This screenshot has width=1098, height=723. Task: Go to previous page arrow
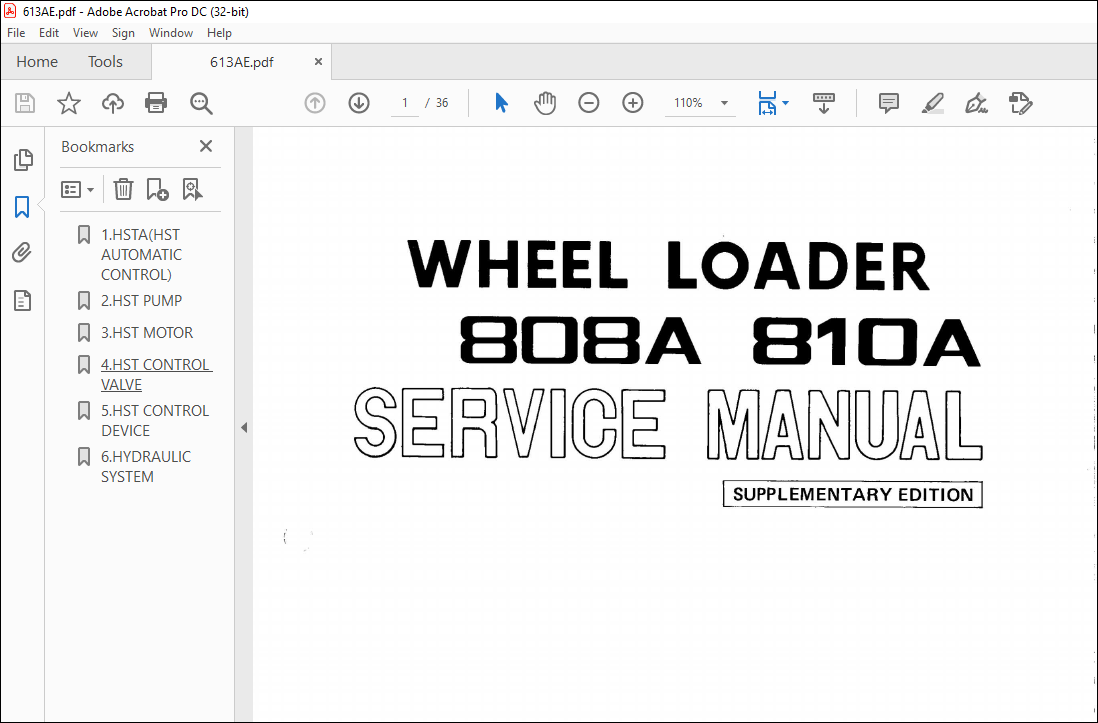point(315,103)
